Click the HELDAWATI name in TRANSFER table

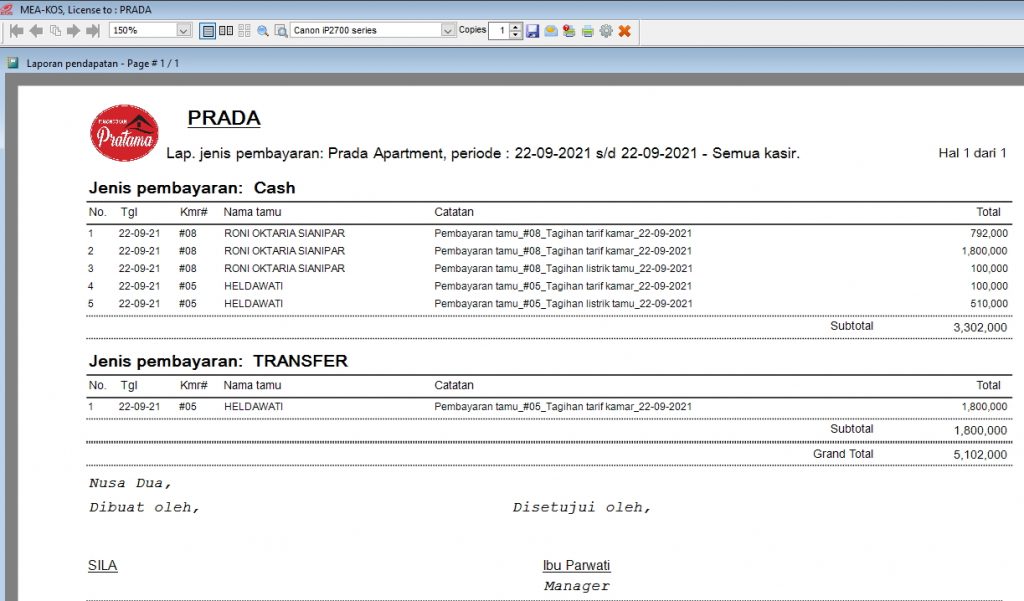253,406
